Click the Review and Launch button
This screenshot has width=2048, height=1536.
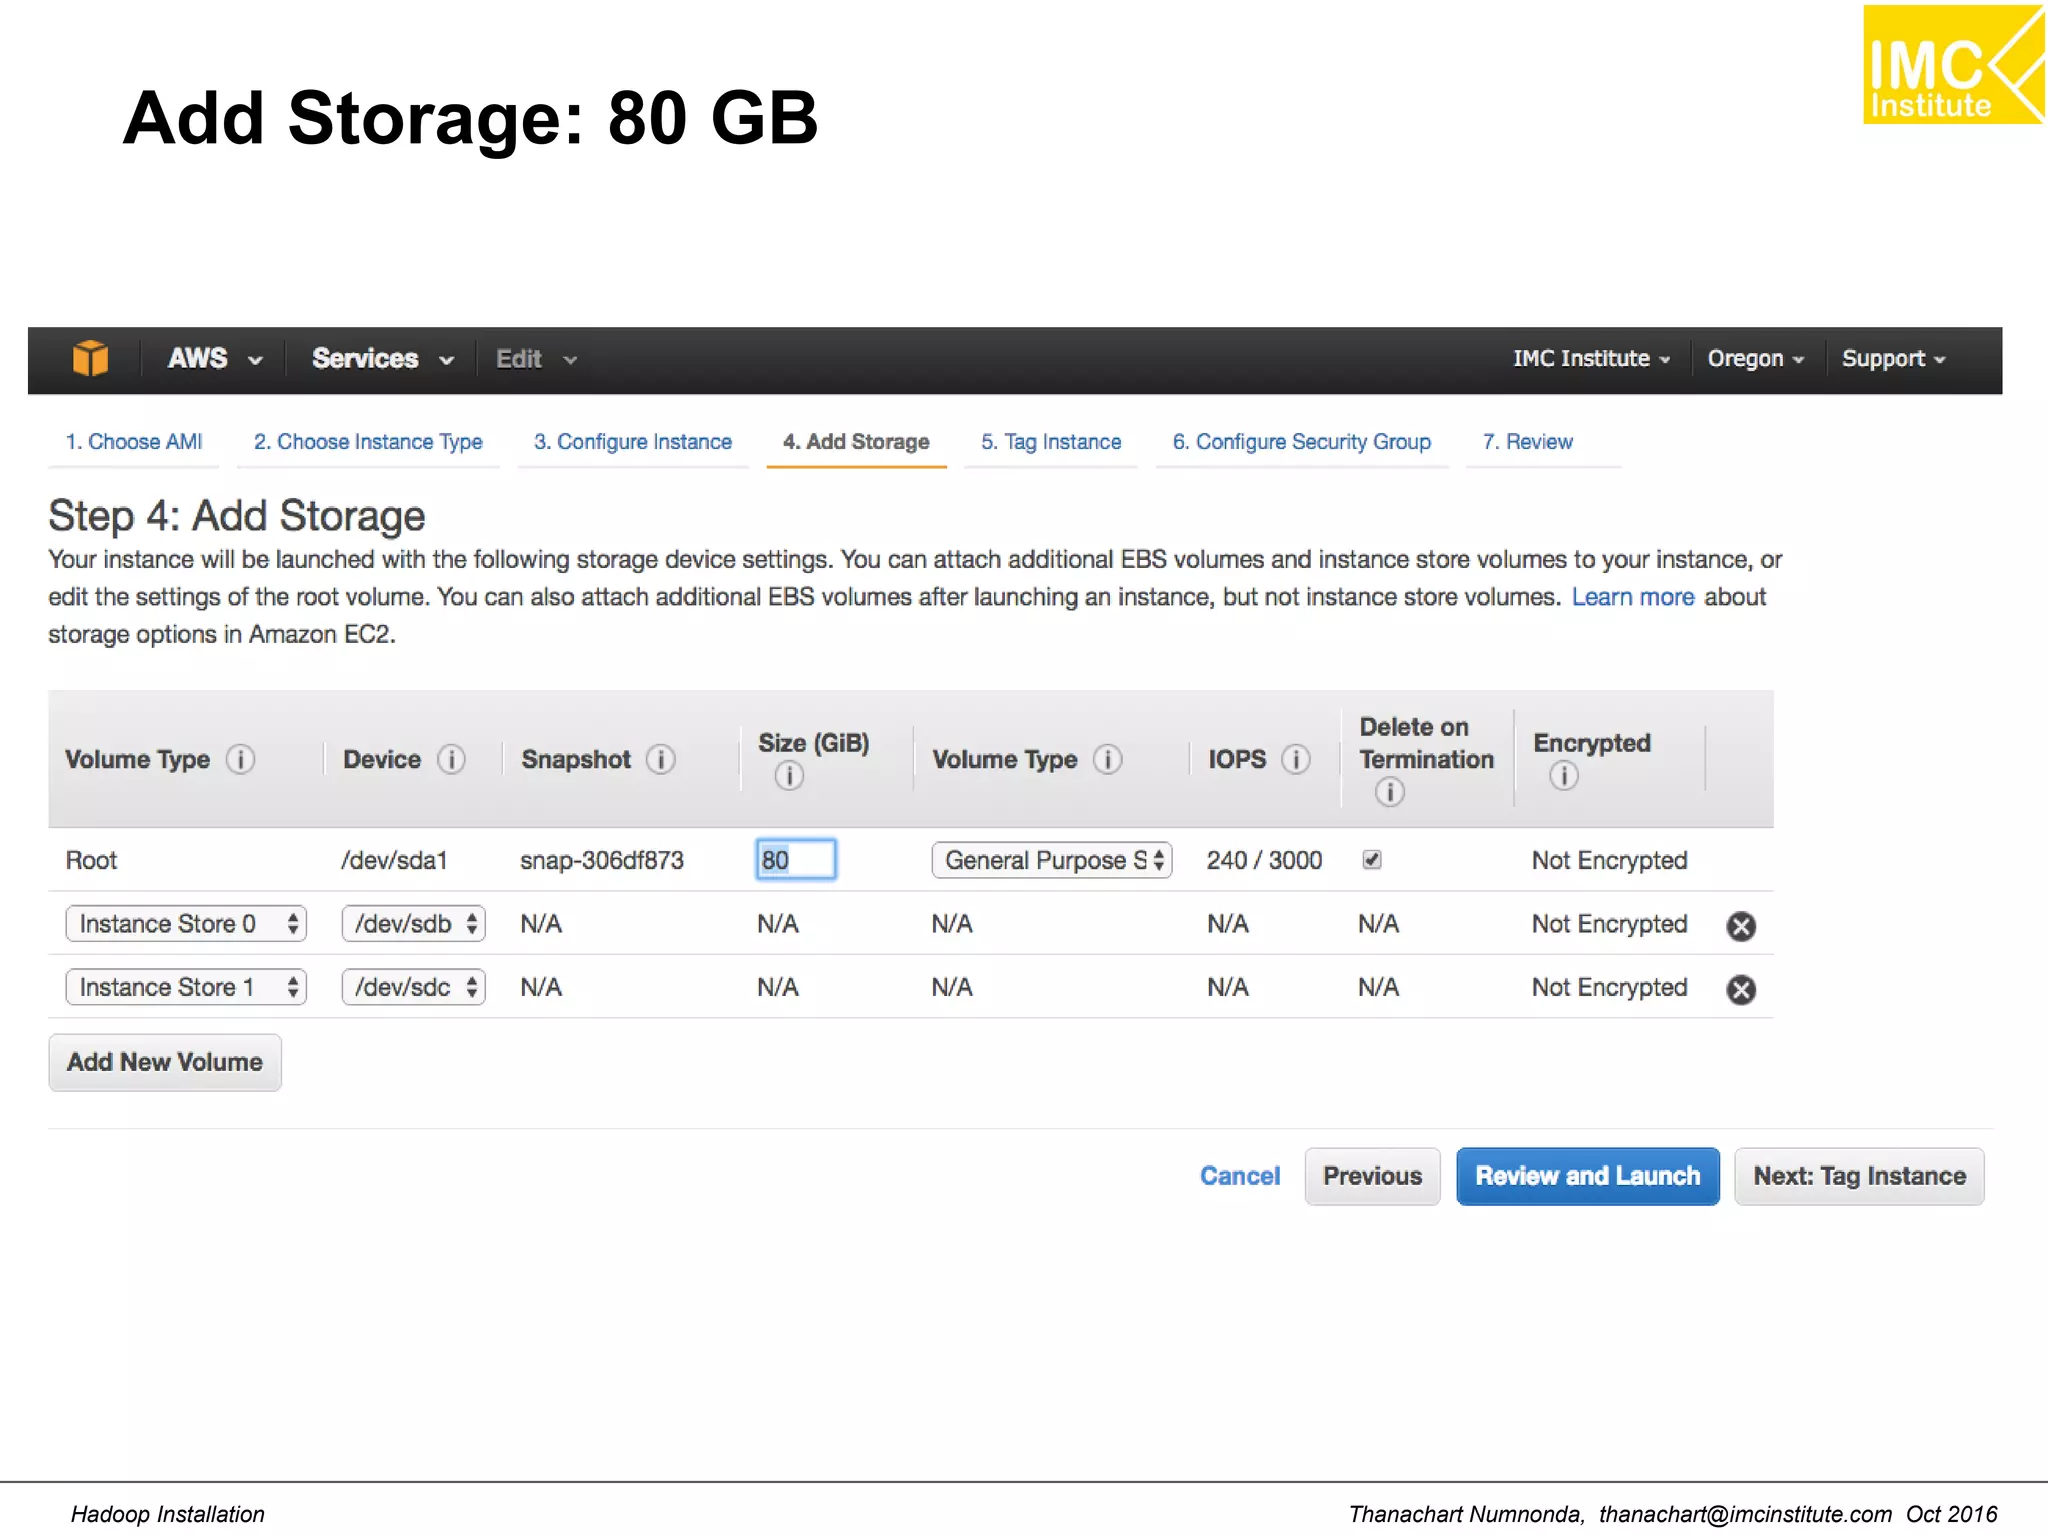tap(1588, 1176)
